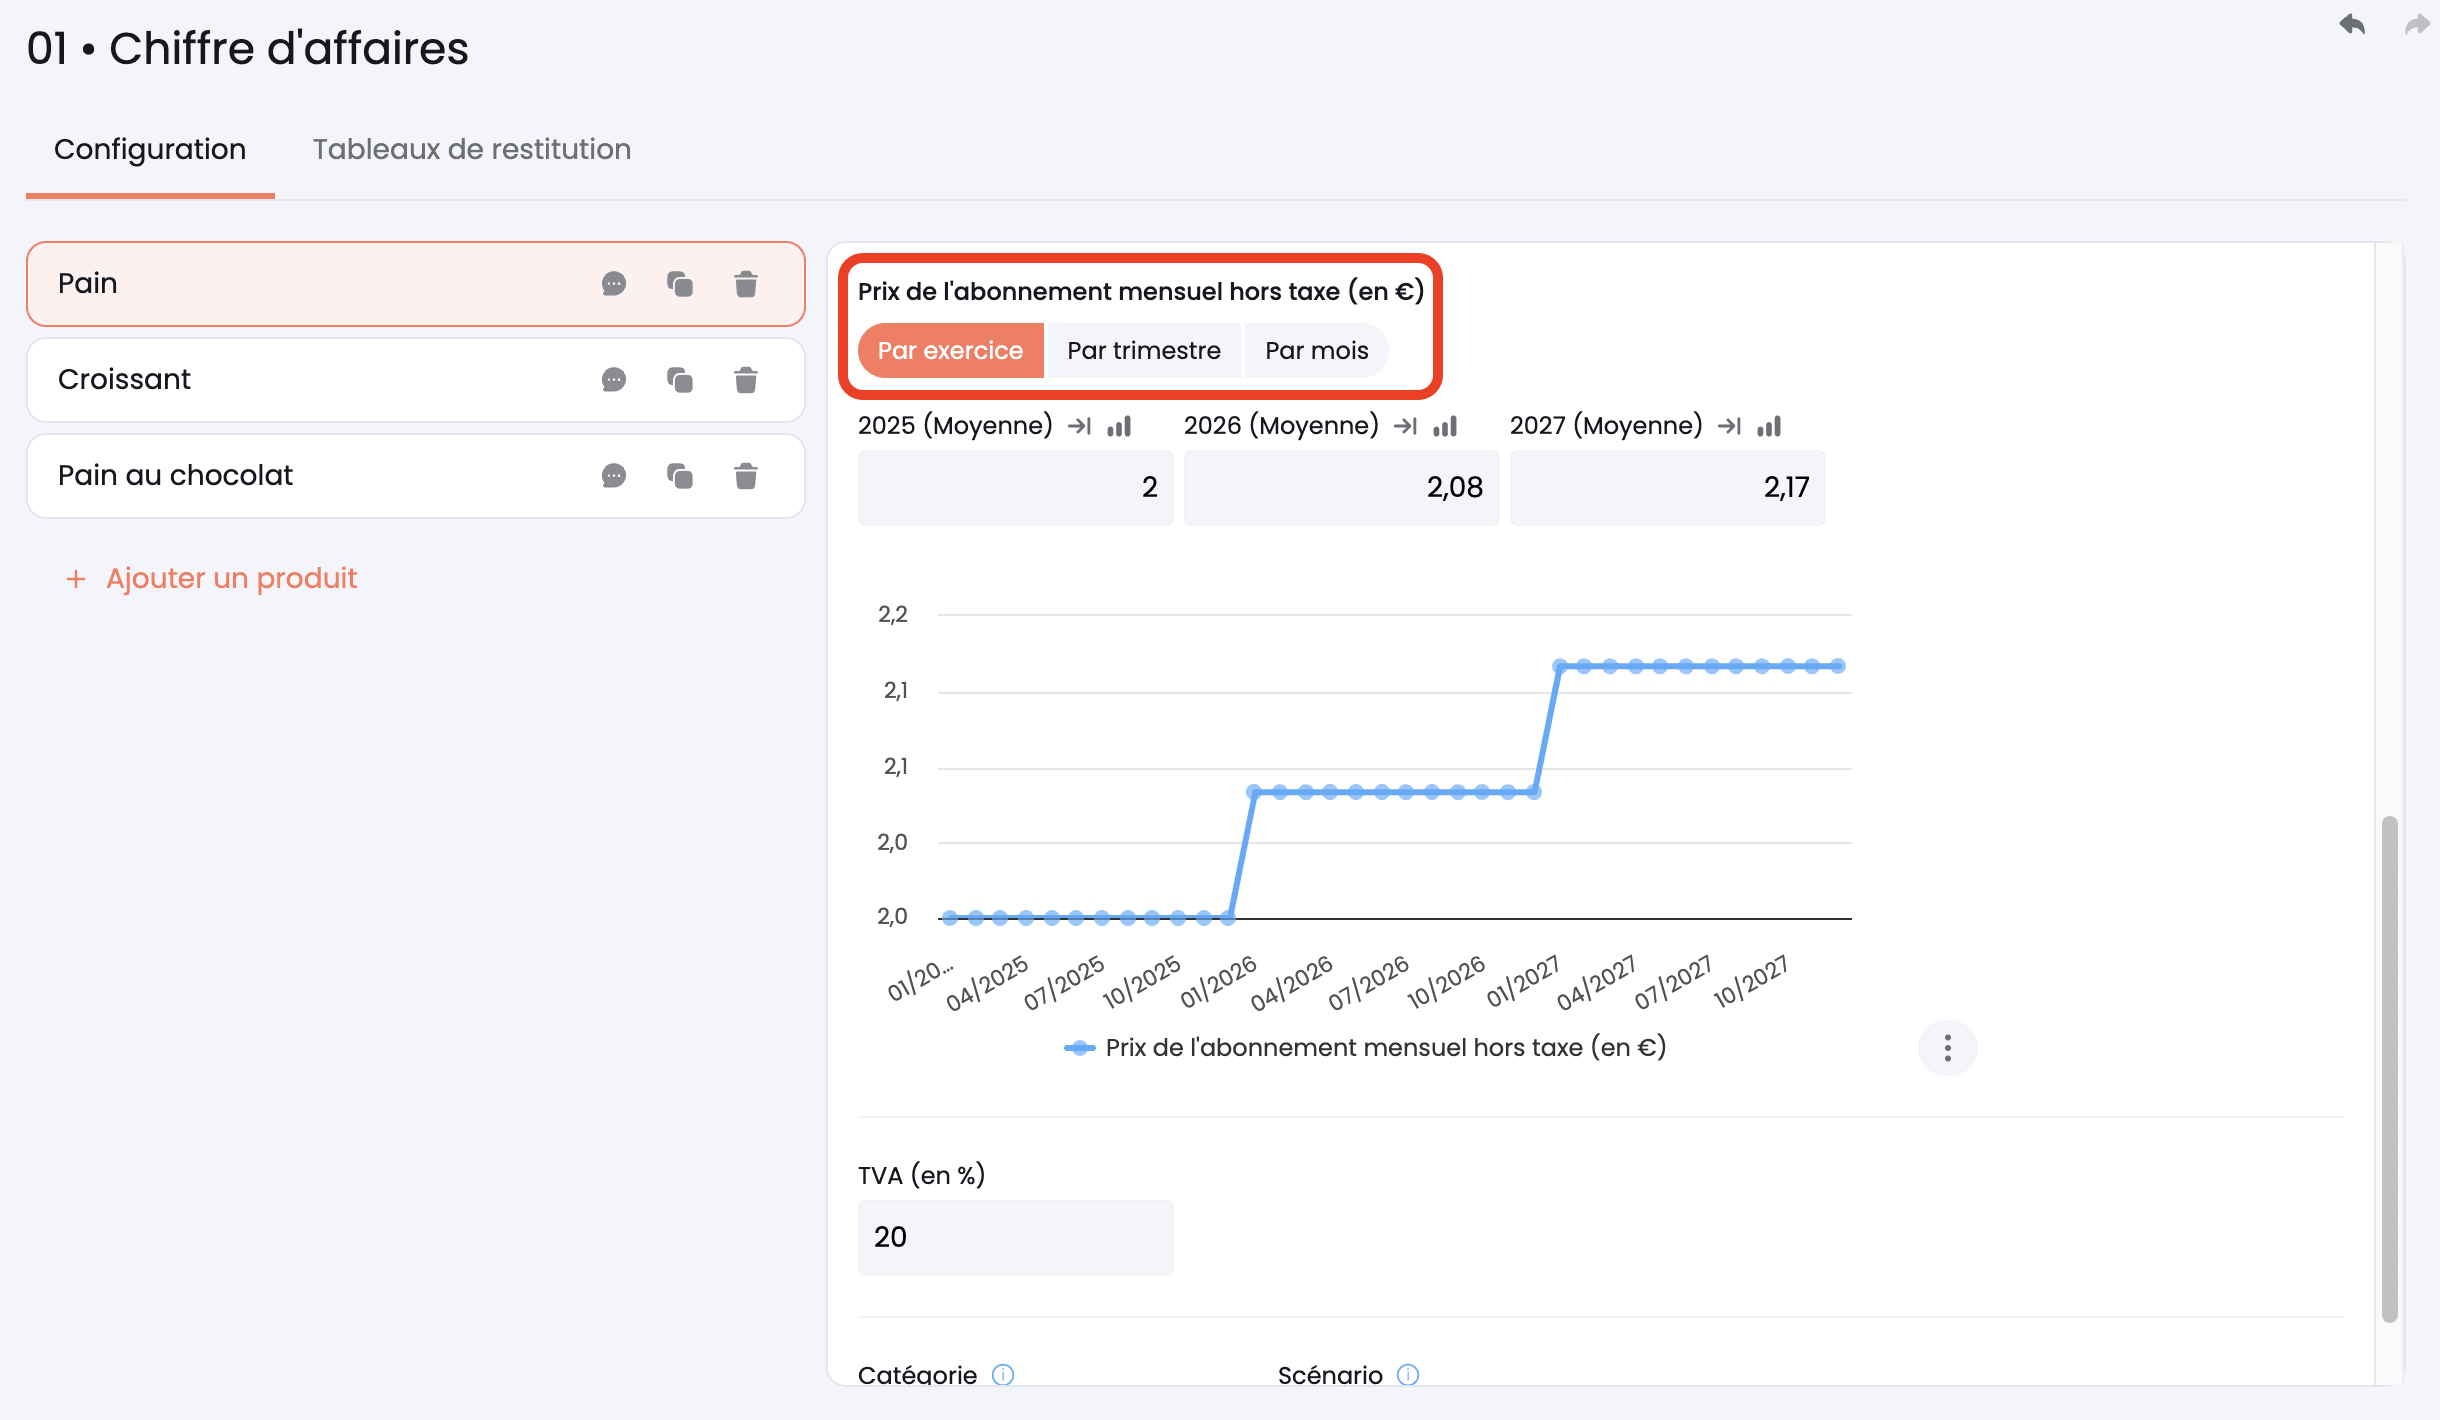Screen dimensions: 2440x1420
Task: Select the Pain product row
Action: pos(416,284)
